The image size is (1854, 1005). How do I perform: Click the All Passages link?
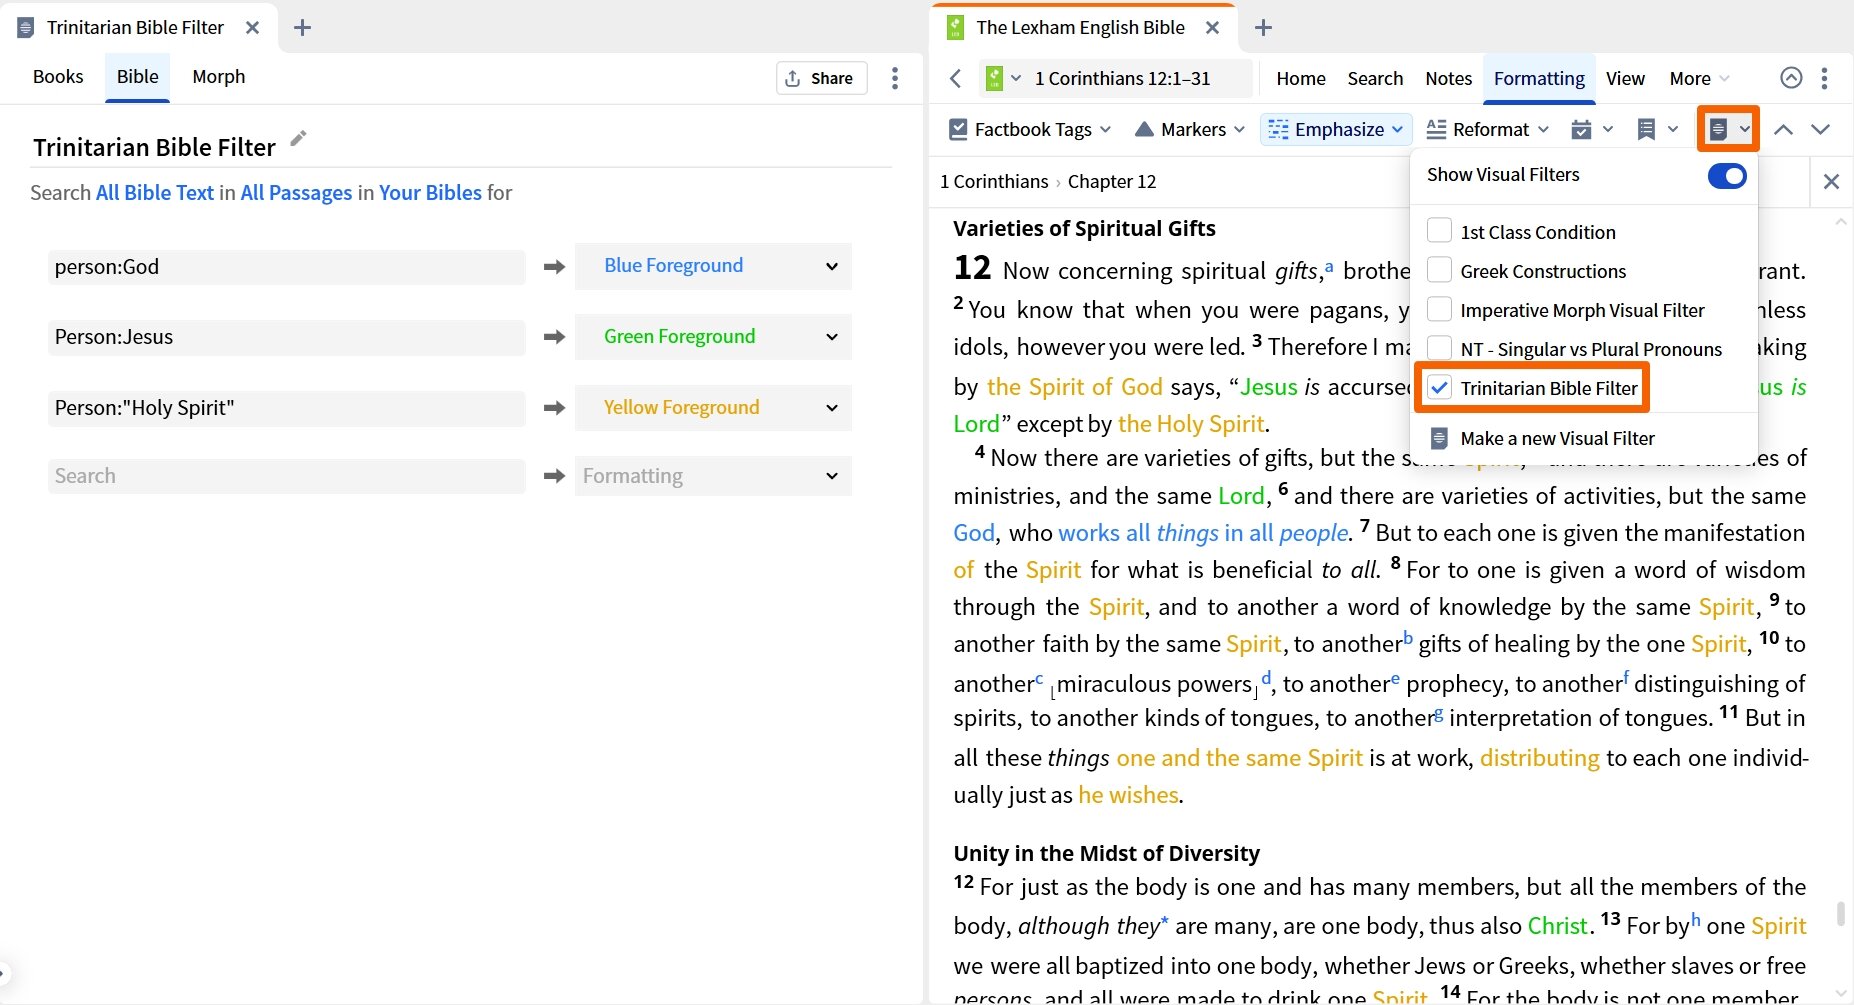pyautogui.click(x=296, y=192)
